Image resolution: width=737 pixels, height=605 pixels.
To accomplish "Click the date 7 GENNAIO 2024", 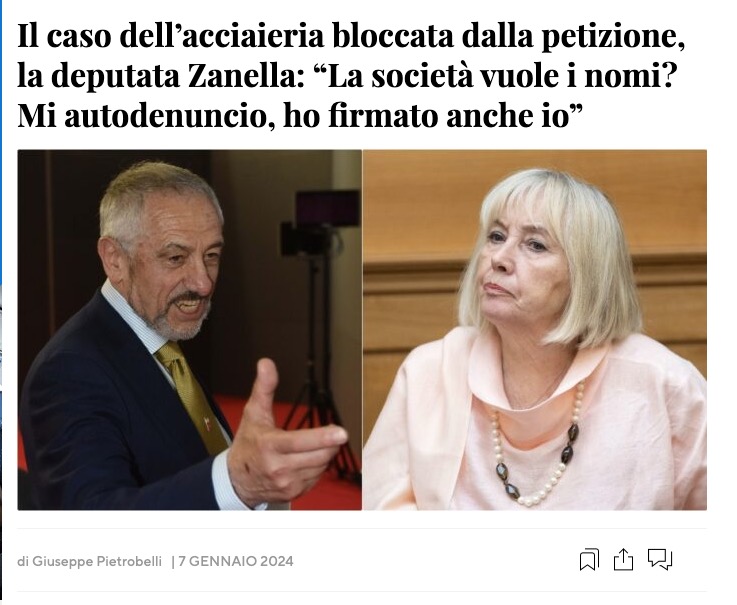I will coord(236,561).
